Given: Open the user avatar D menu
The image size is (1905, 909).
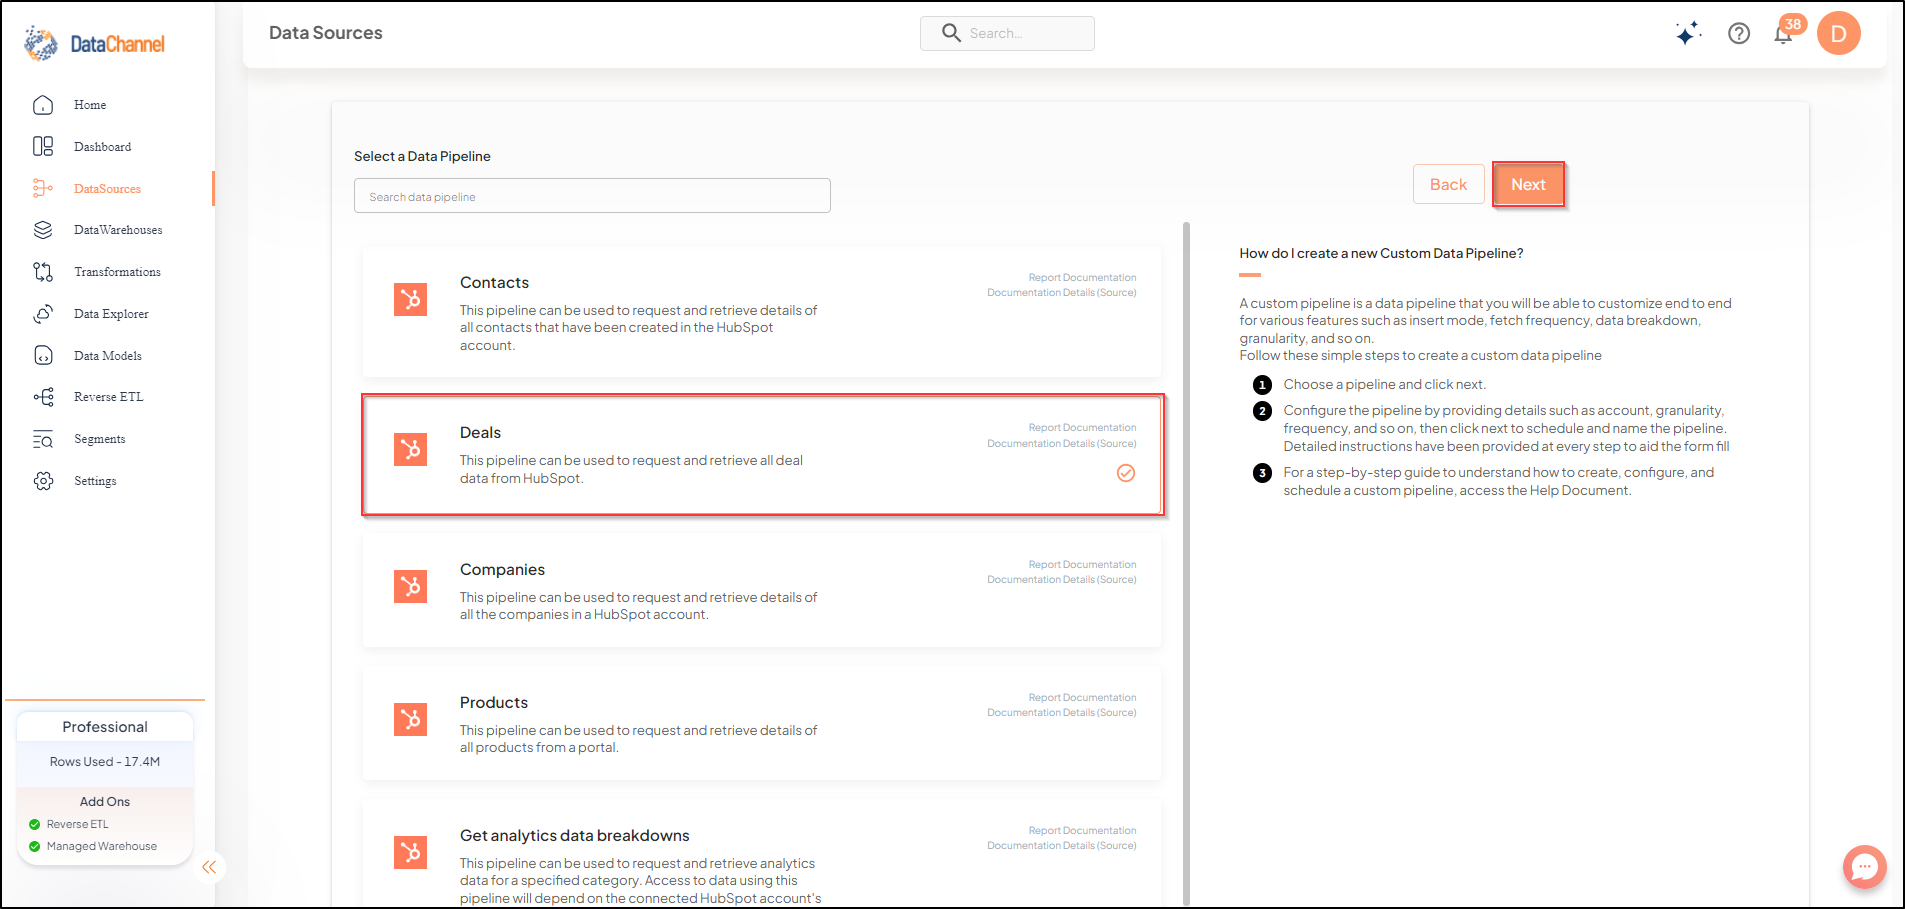Looking at the screenshot, I should point(1838,34).
